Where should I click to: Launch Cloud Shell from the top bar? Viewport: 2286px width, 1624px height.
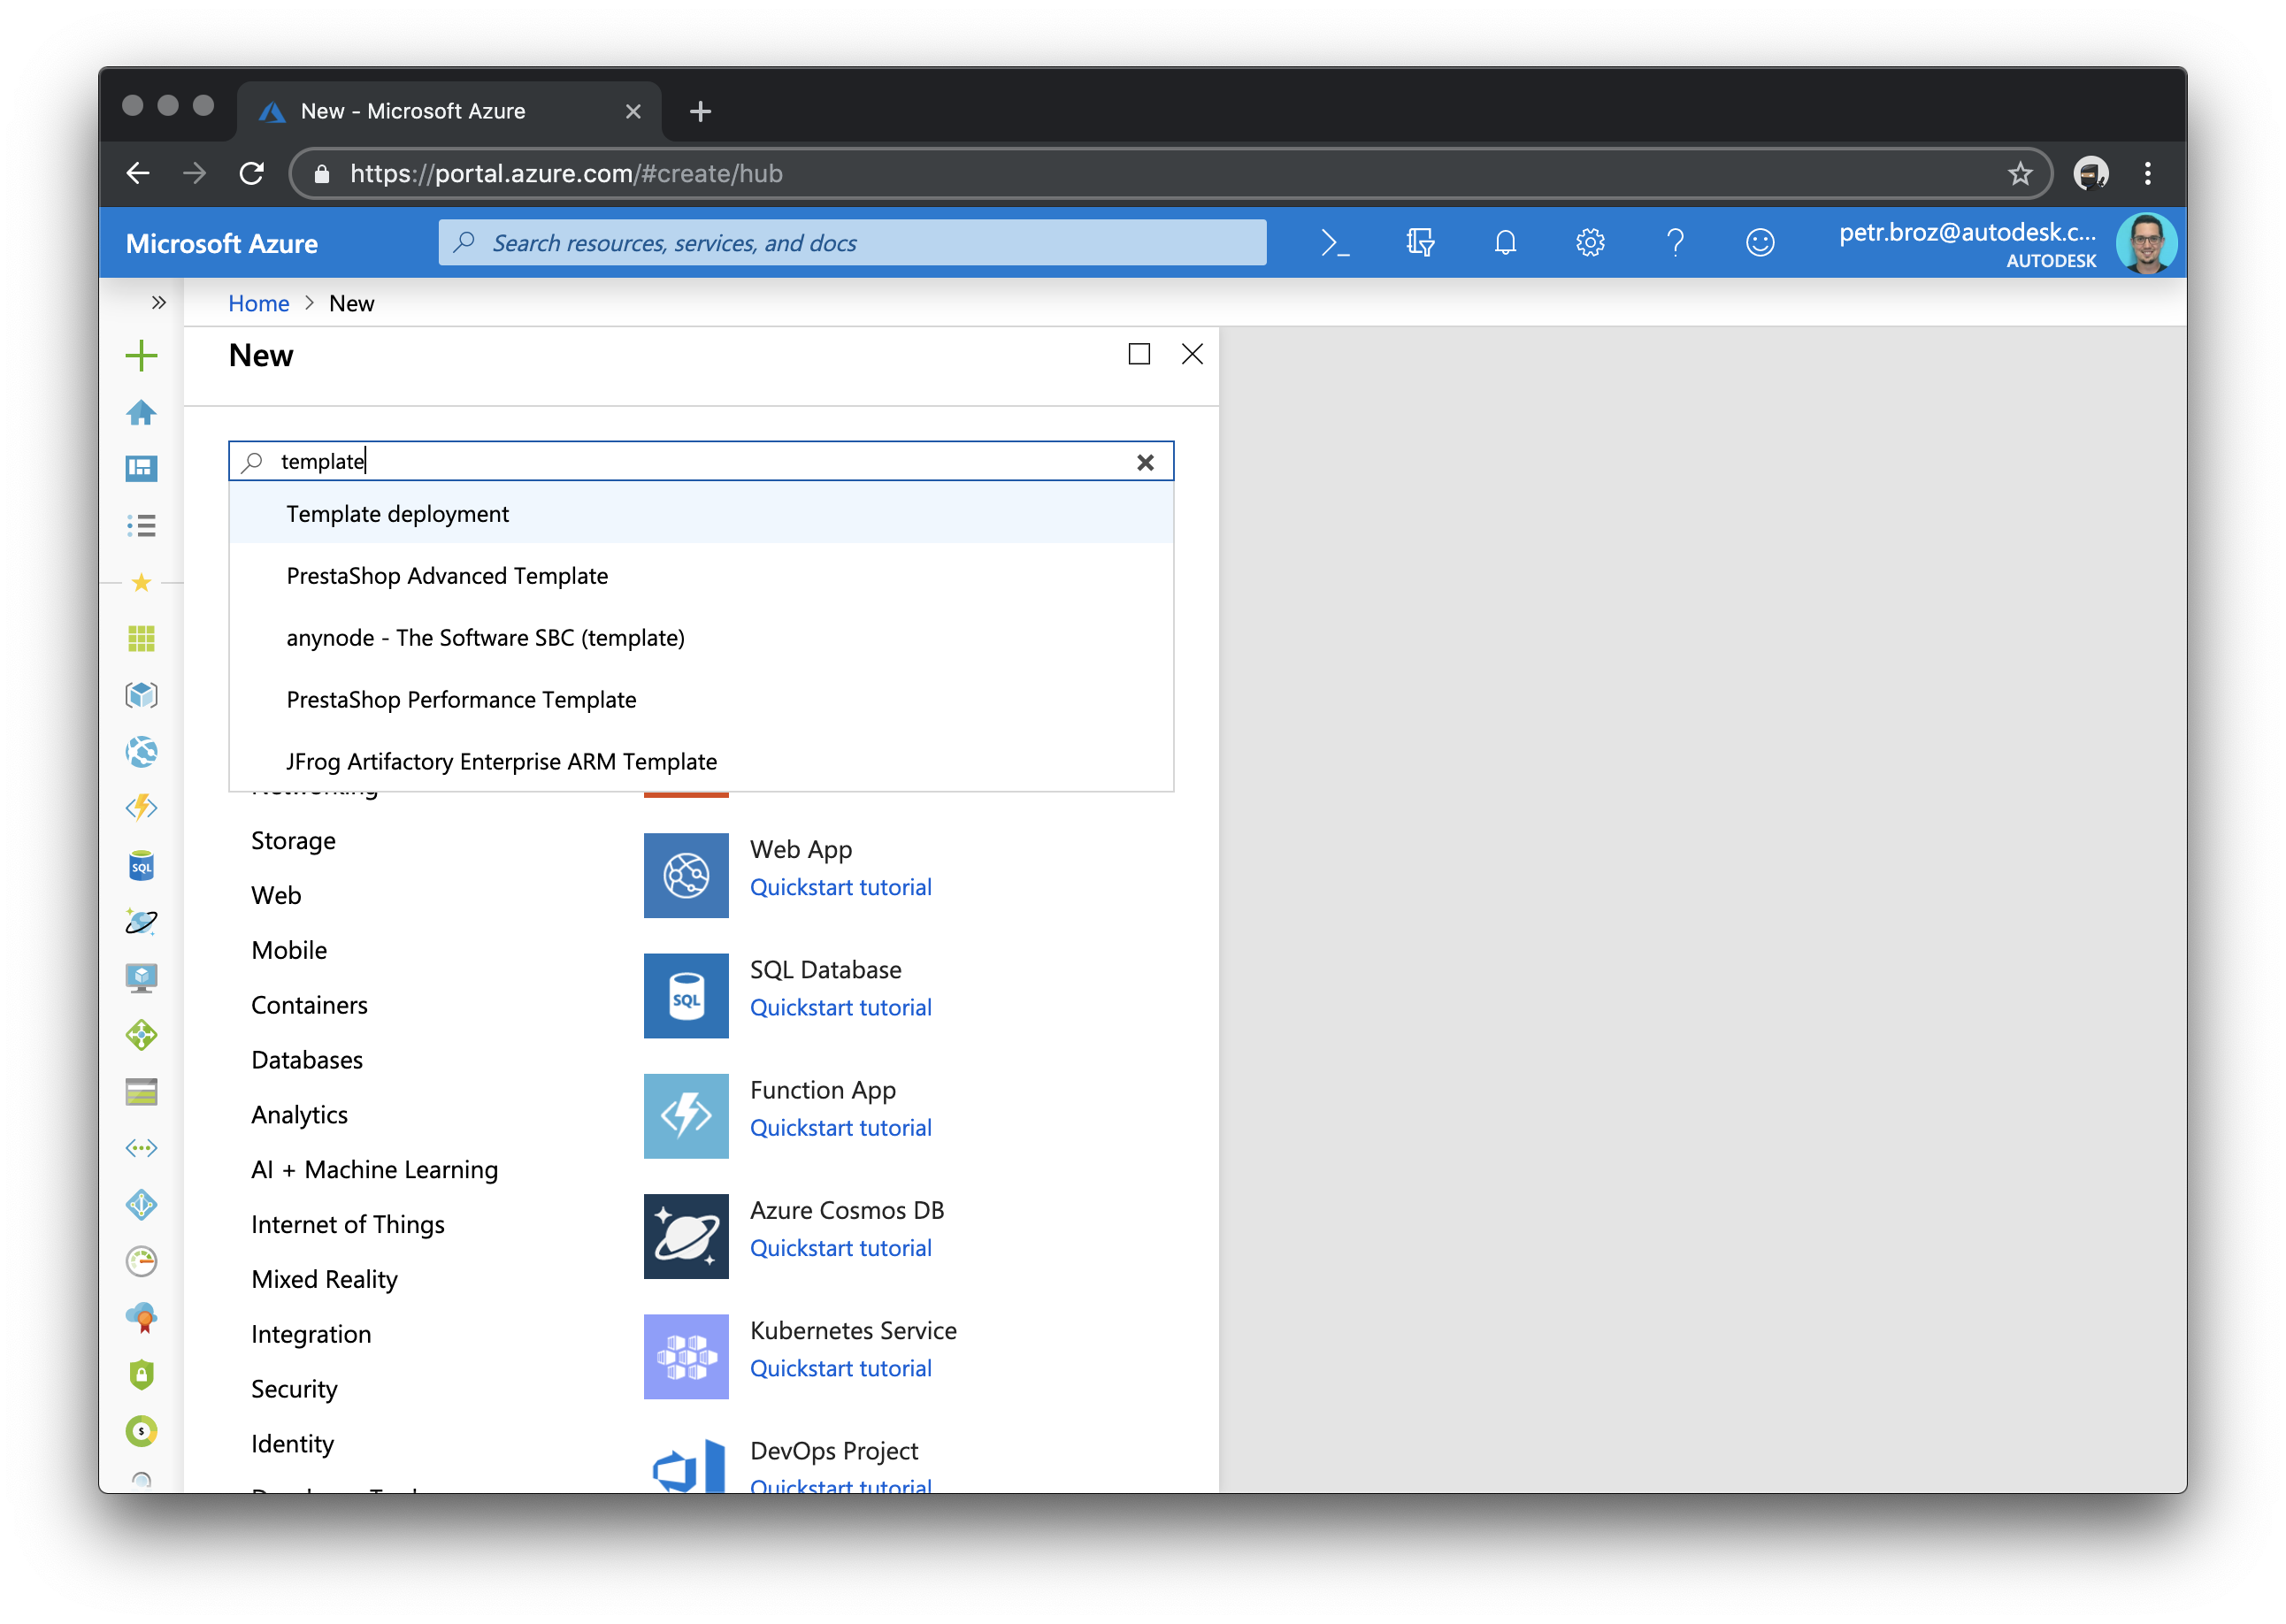[1335, 243]
